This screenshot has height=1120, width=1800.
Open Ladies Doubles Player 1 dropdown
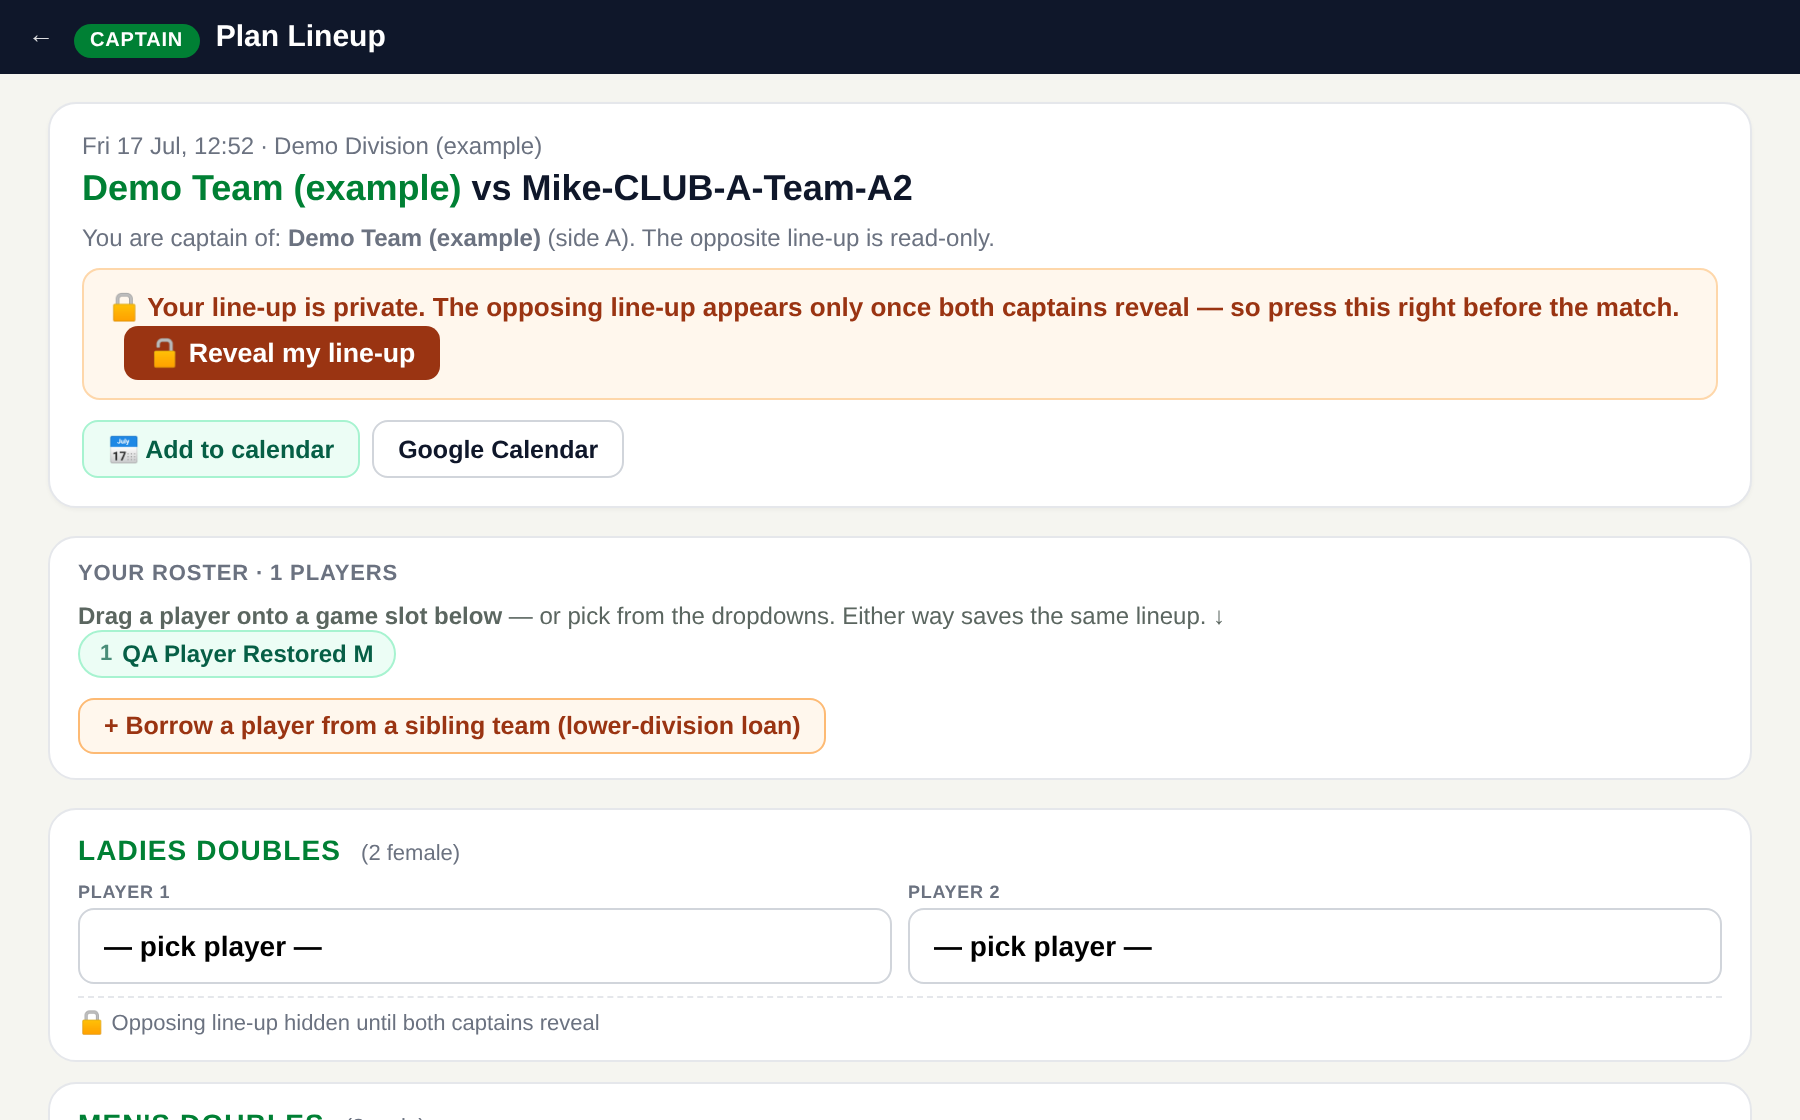tap(485, 946)
